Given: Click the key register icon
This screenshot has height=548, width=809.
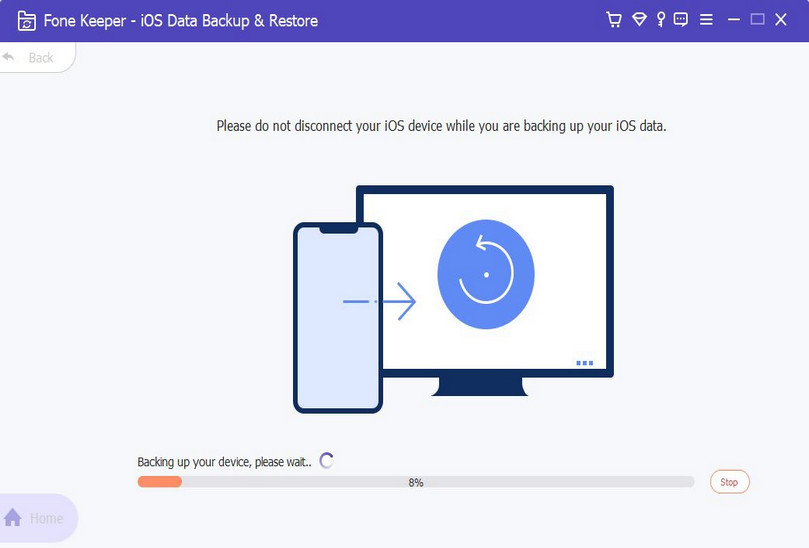Looking at the screenshot, I should (x=661, y=19).
